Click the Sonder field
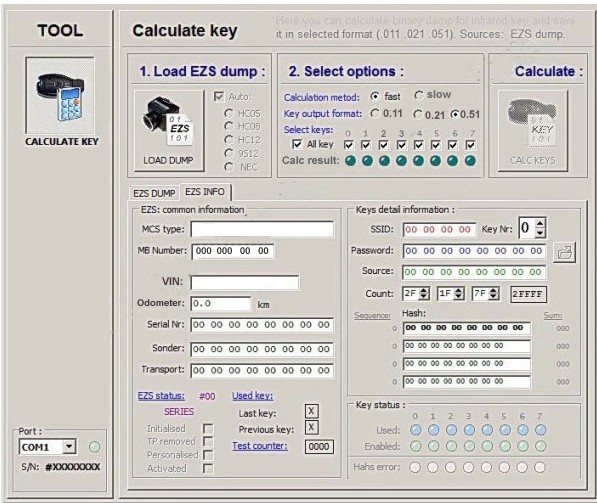This screenshot has height=503, width=597. point(262,349)
